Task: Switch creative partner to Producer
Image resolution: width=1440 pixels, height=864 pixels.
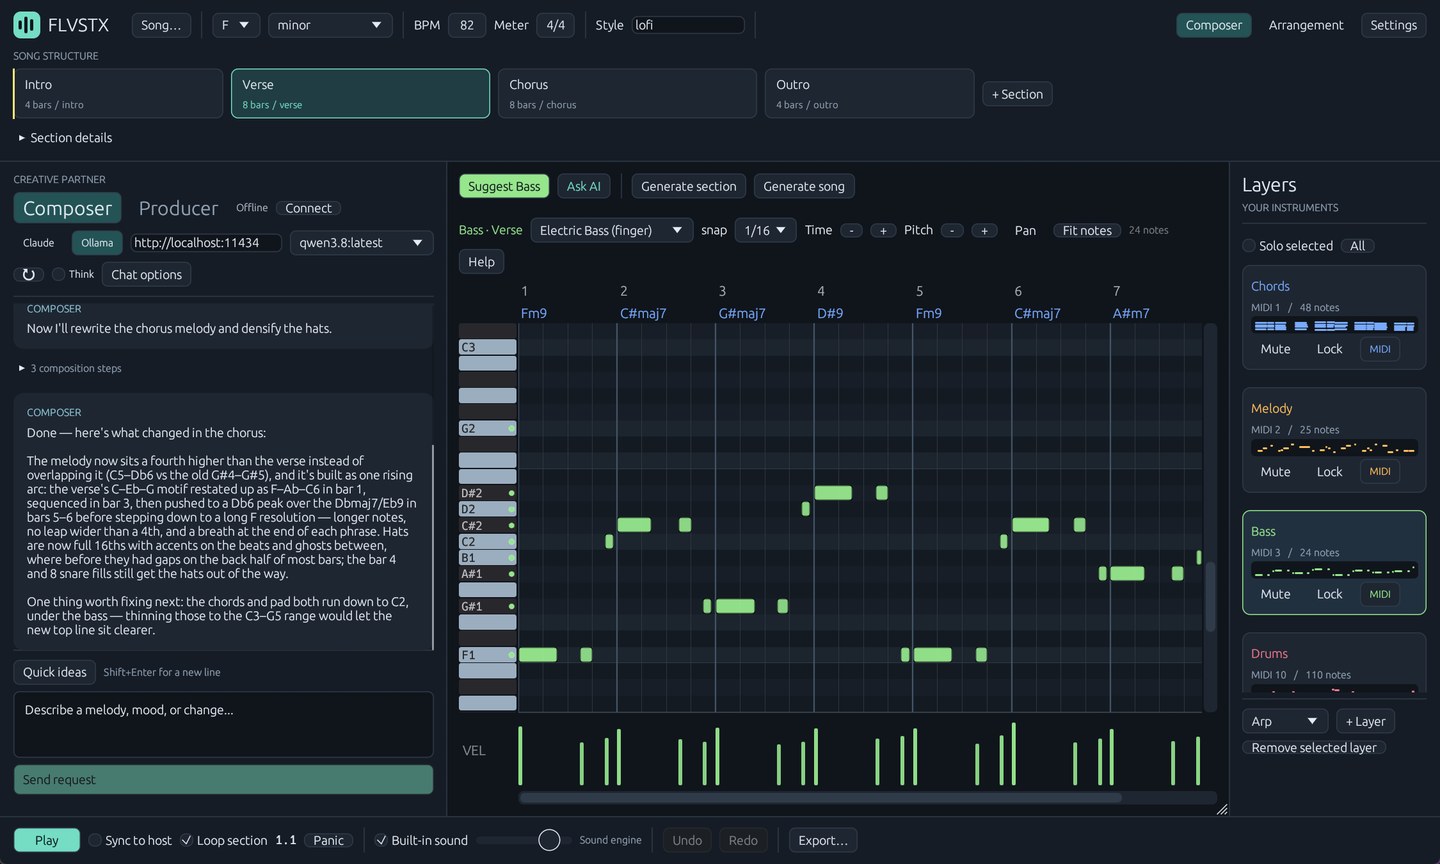Action: (x=178, y=208)
